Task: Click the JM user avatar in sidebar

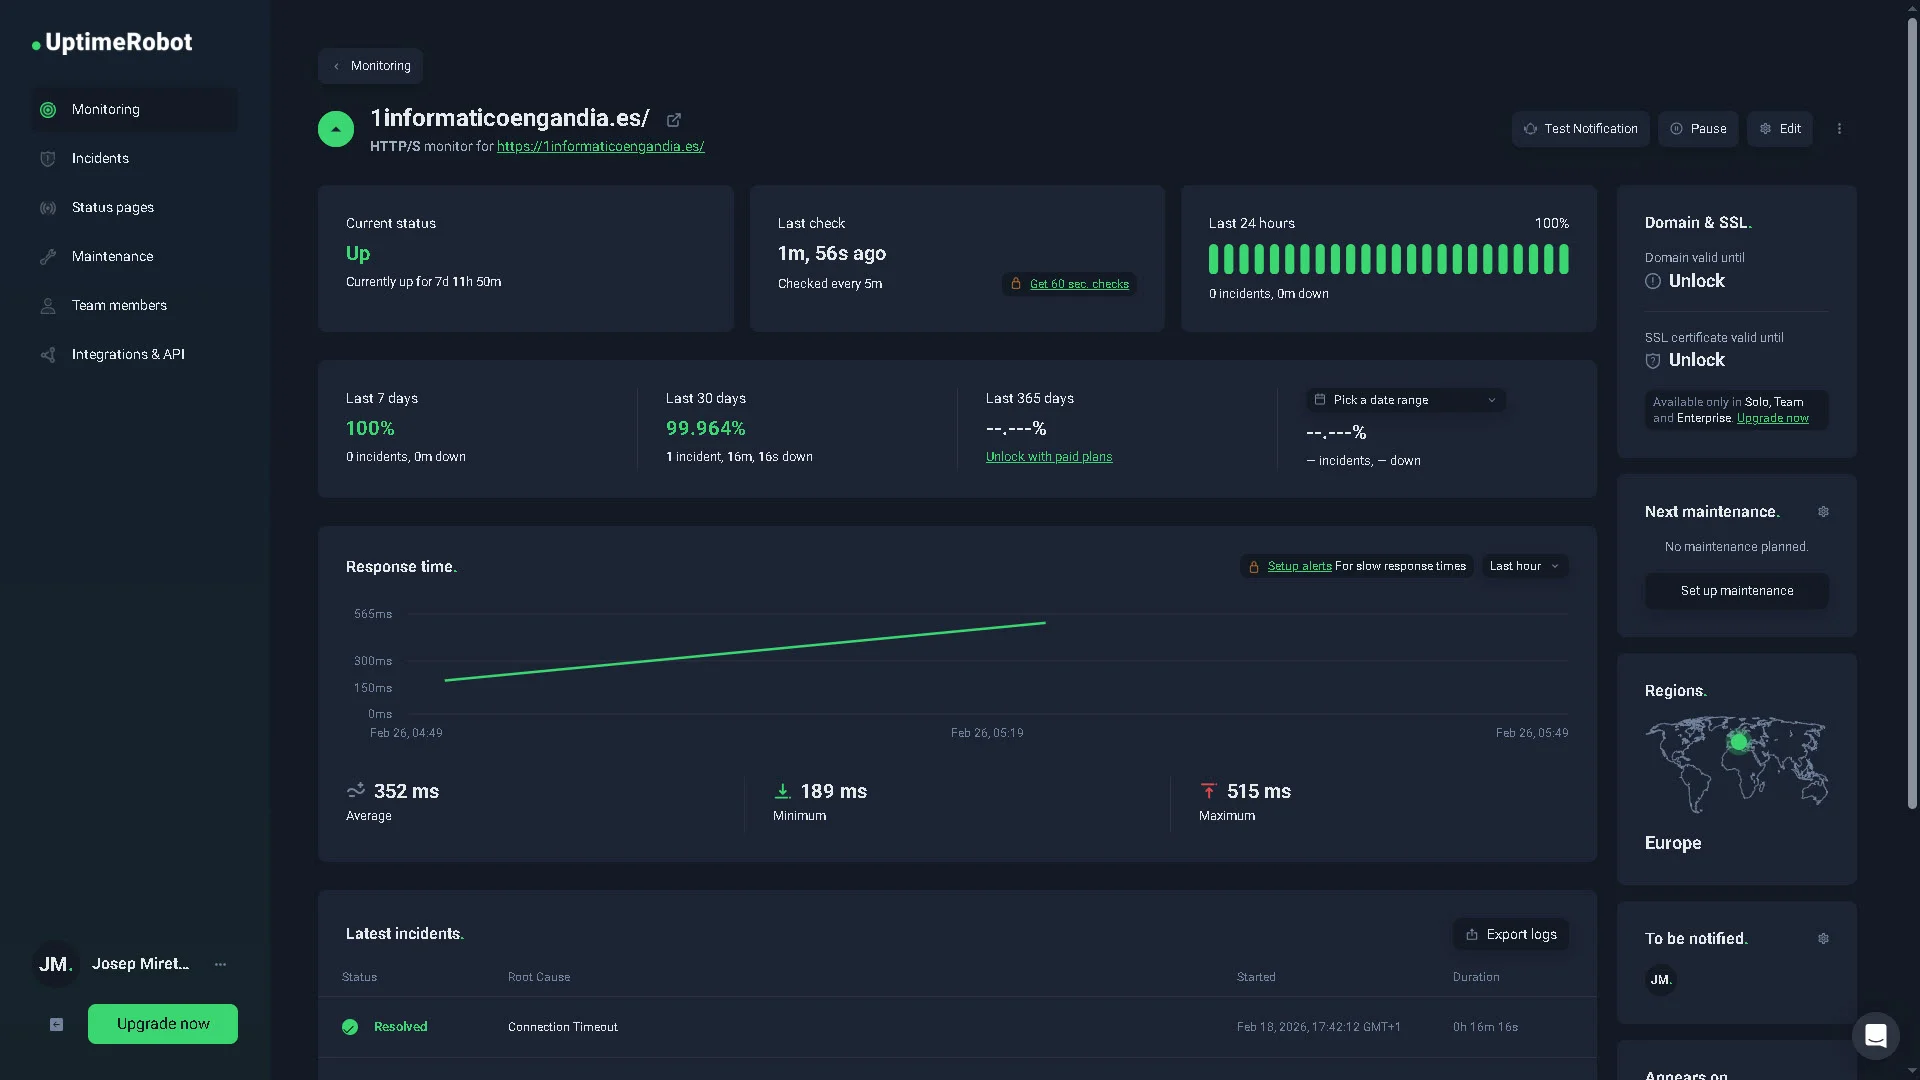Action: tap(55, 965)
